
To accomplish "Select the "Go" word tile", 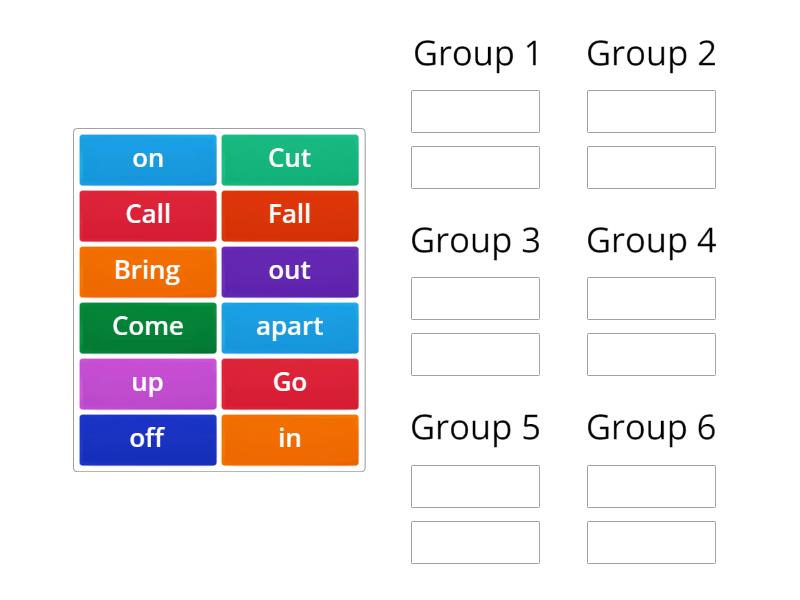I will point(290,382).
